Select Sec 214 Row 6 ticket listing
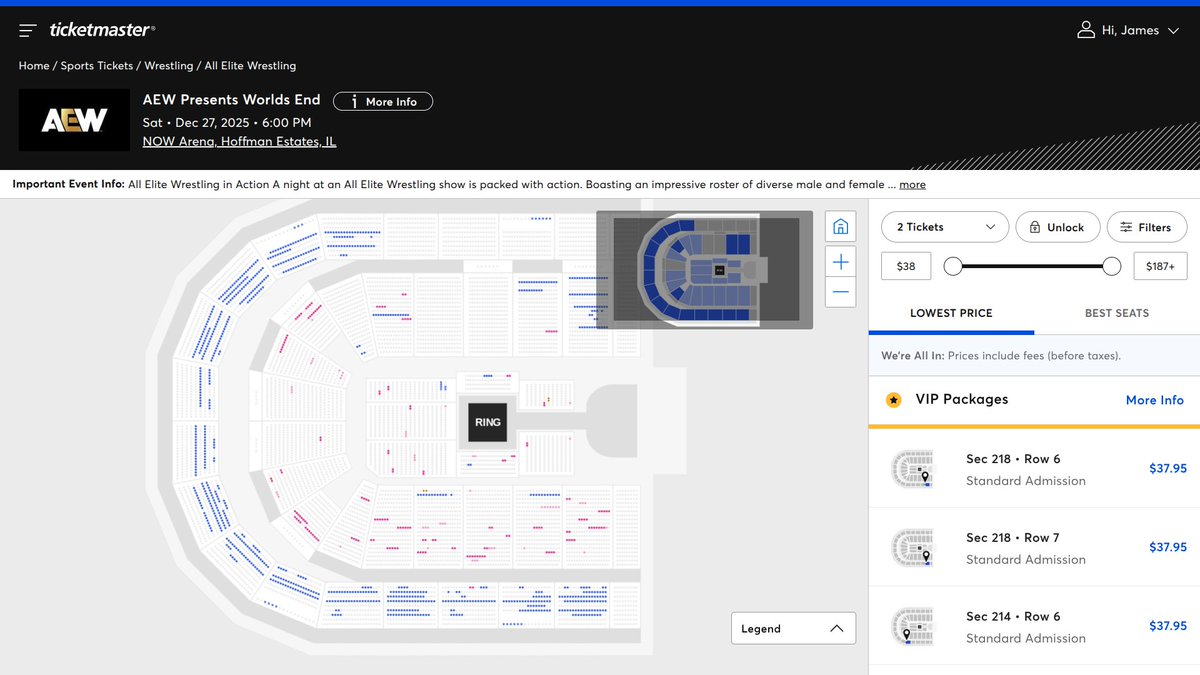The image size is (1200, 675). pyautogui.click(x=1034, y=626)
